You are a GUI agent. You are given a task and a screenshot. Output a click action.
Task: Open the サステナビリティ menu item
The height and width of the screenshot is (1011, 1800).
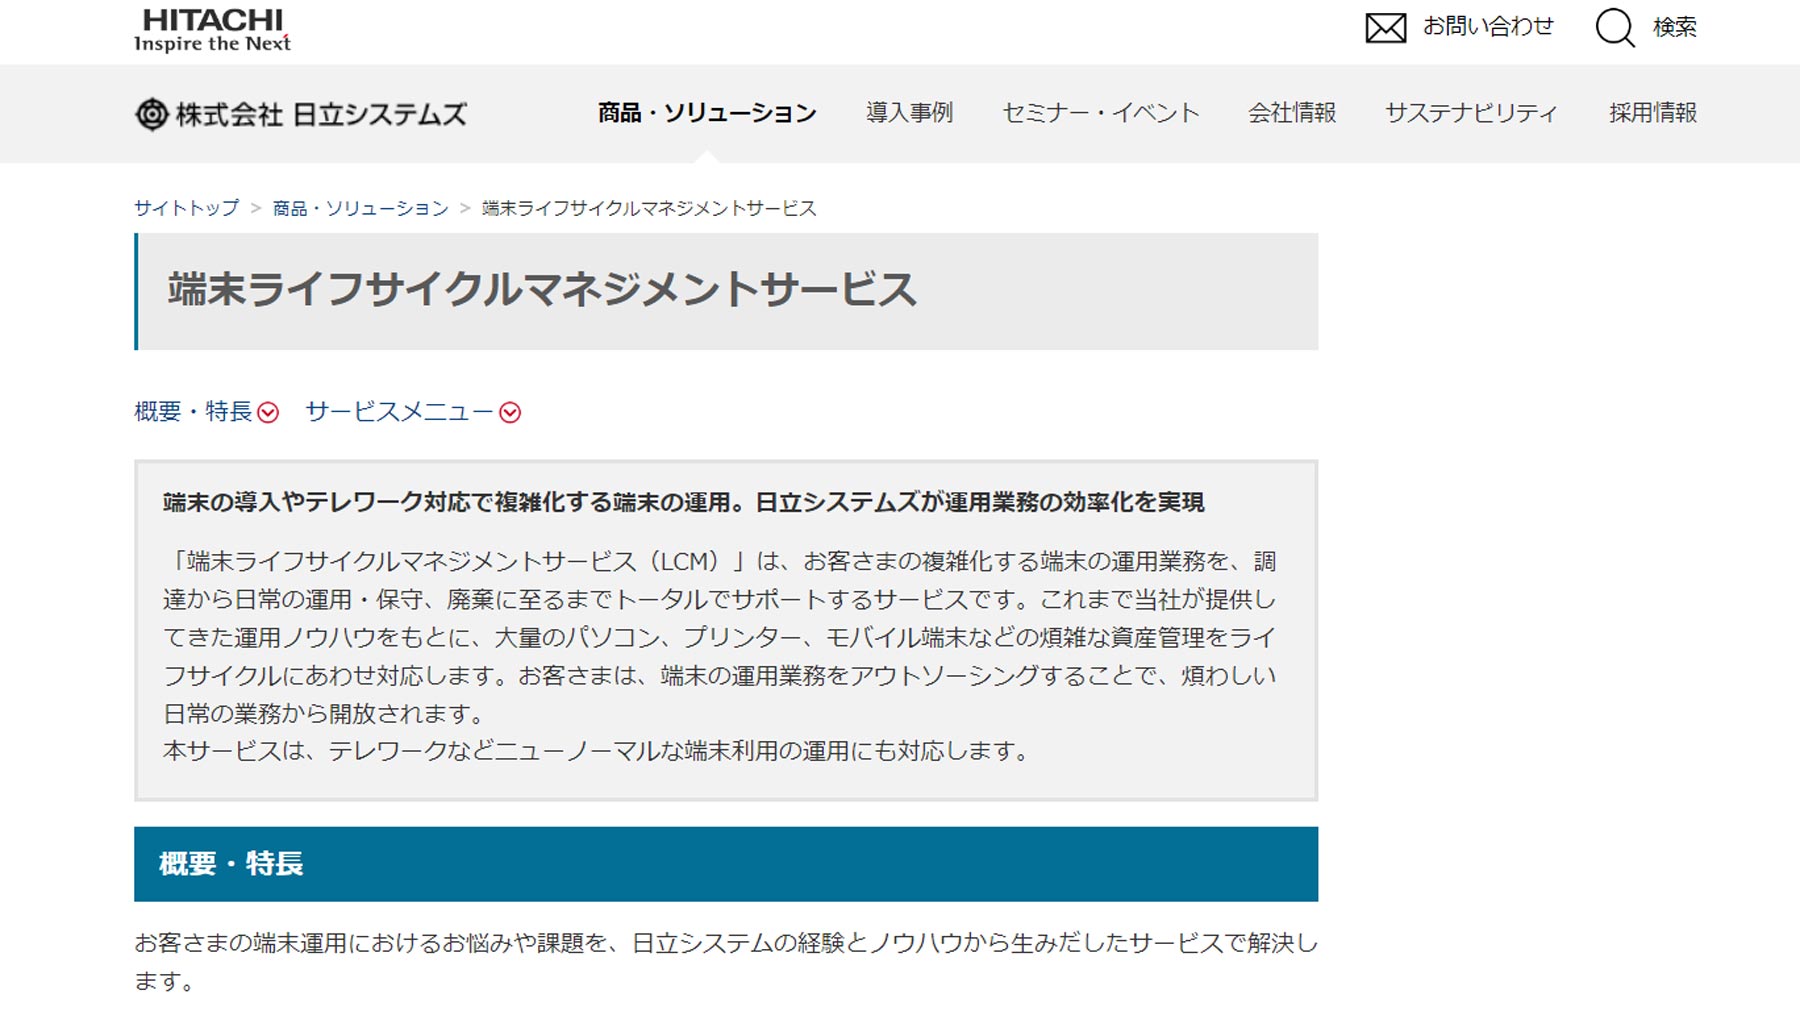point(1471,113)
